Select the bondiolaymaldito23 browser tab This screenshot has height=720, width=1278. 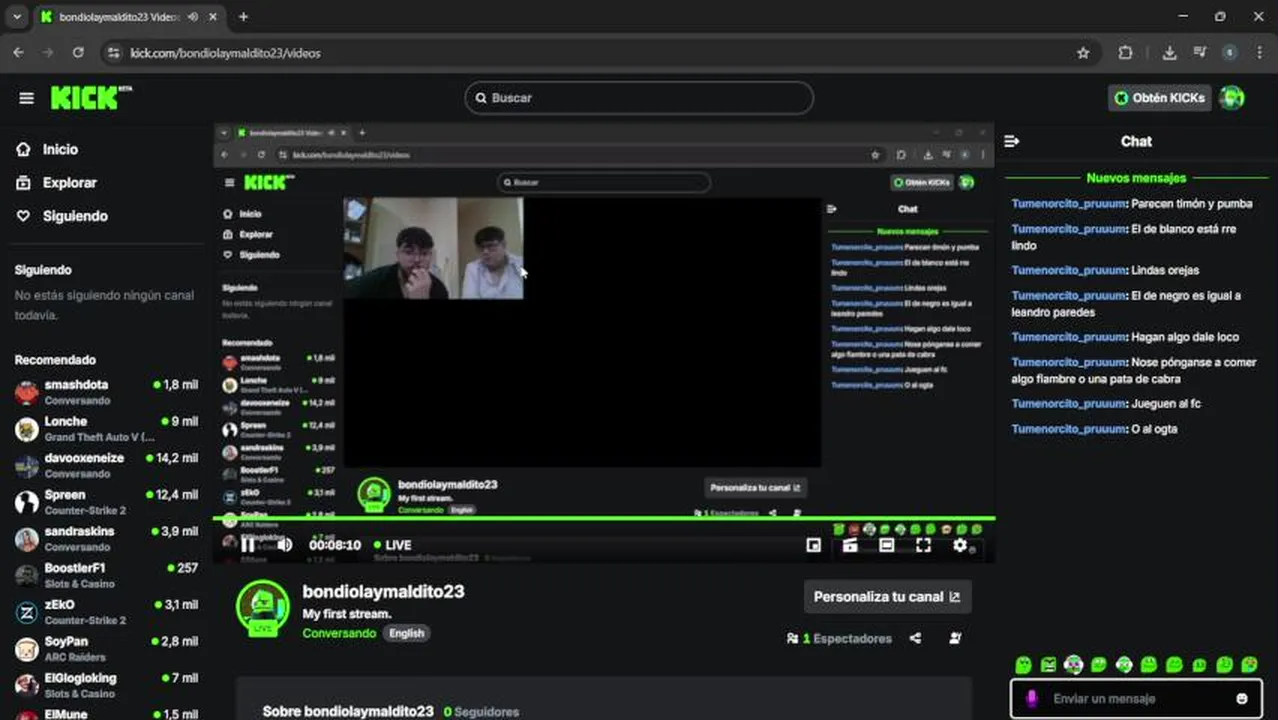click(127, 17)
